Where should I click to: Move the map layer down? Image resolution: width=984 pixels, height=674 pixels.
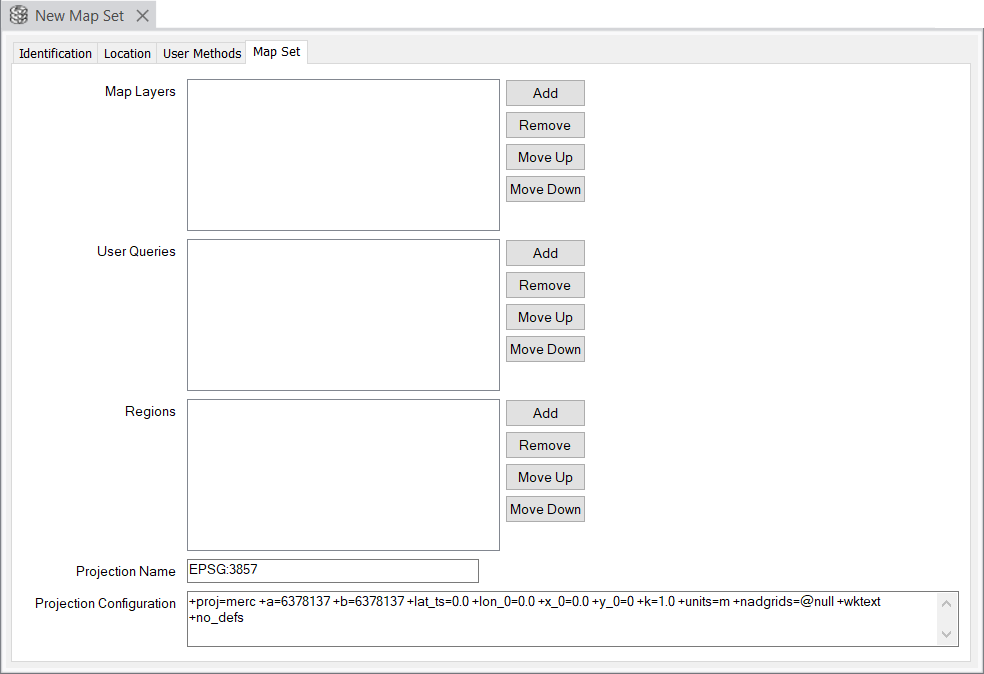pyautogui.click(x=545, y=189)
